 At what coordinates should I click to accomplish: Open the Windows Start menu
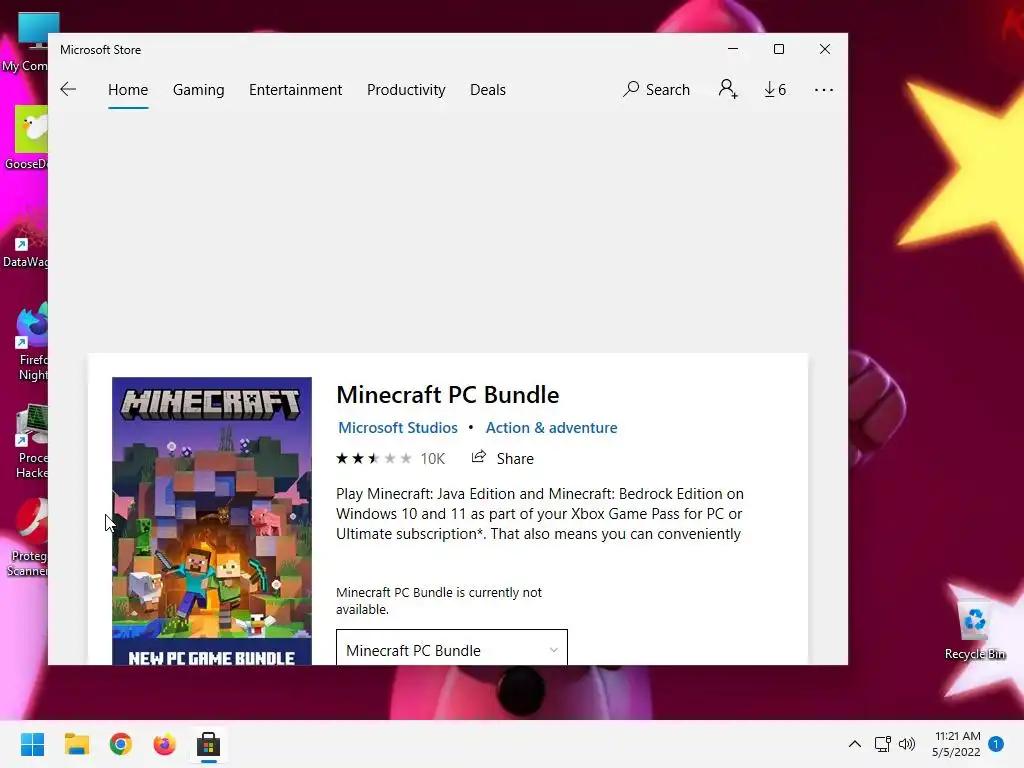point(32,744)
